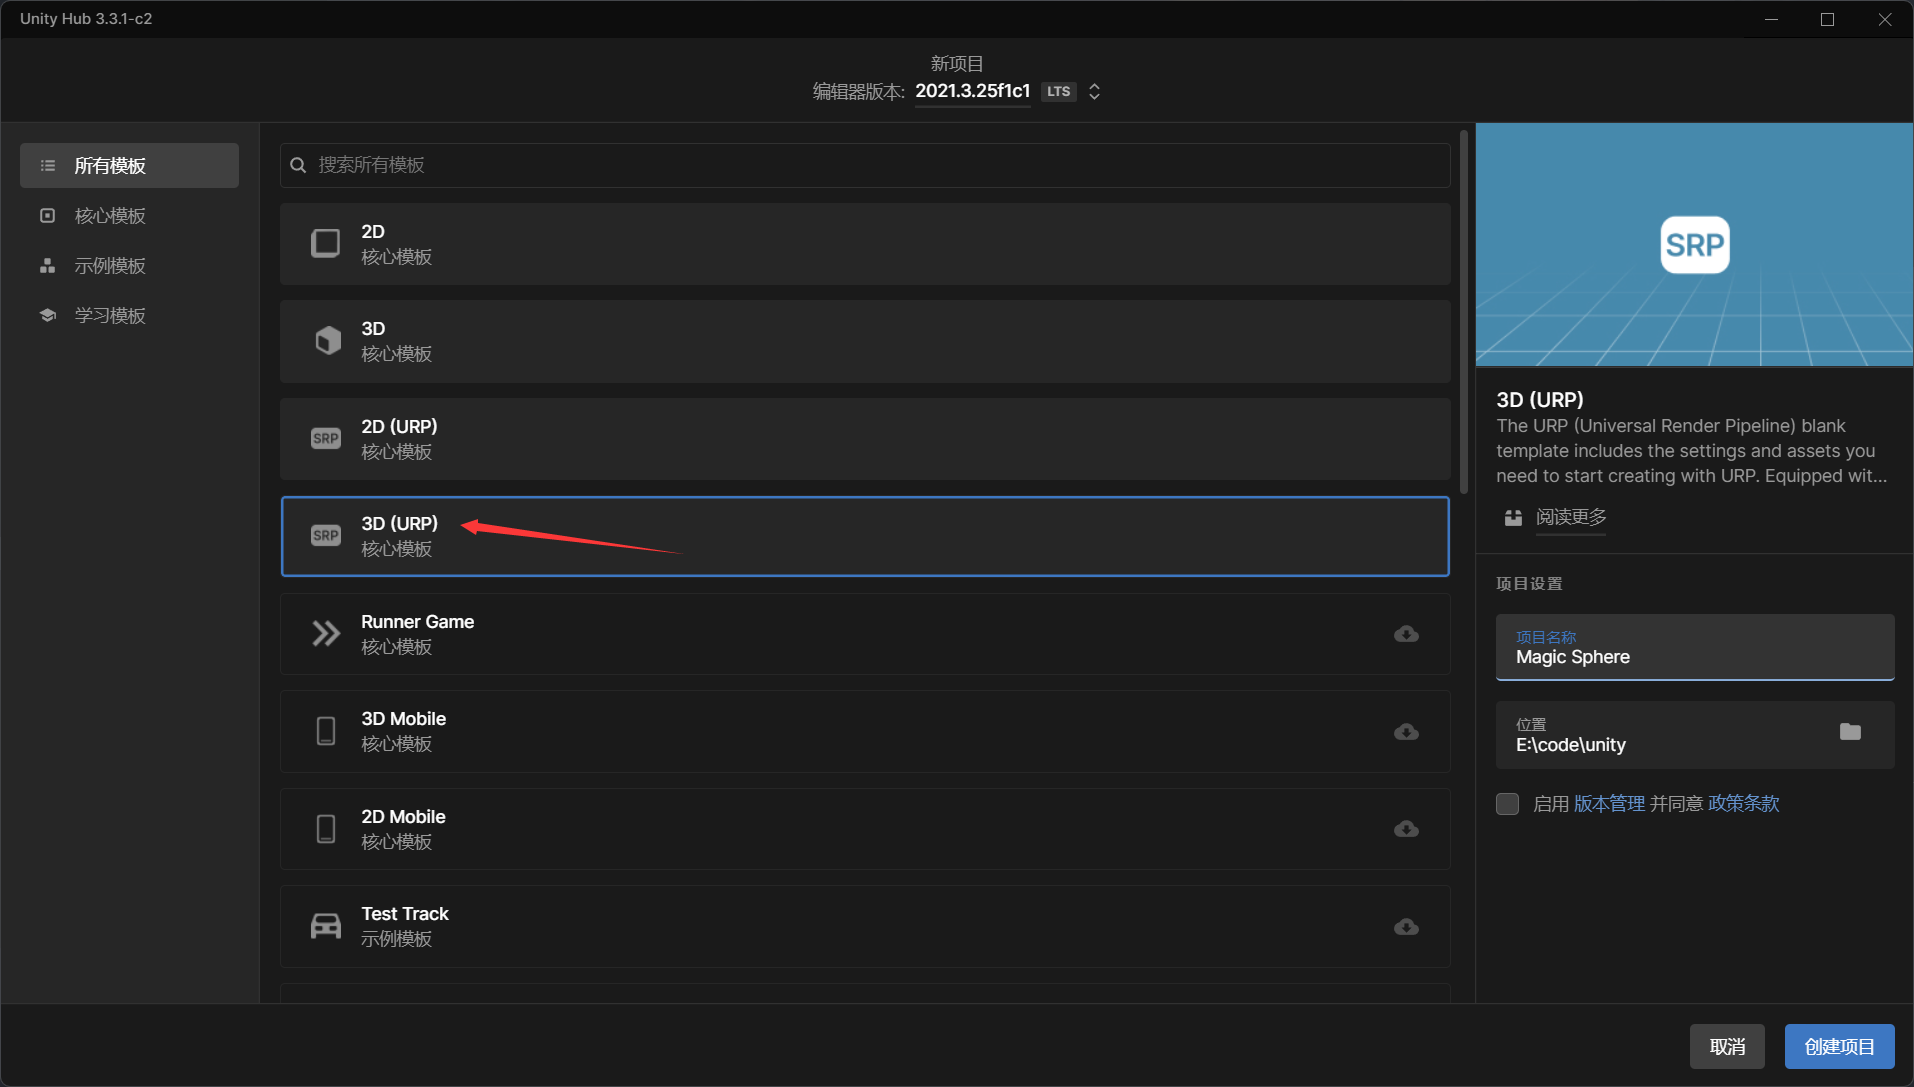The image size is (1914, 1087).
Task: Switch to the 示例模板 sidebar category
Action: pyautogui.click(x=110, y=266)
